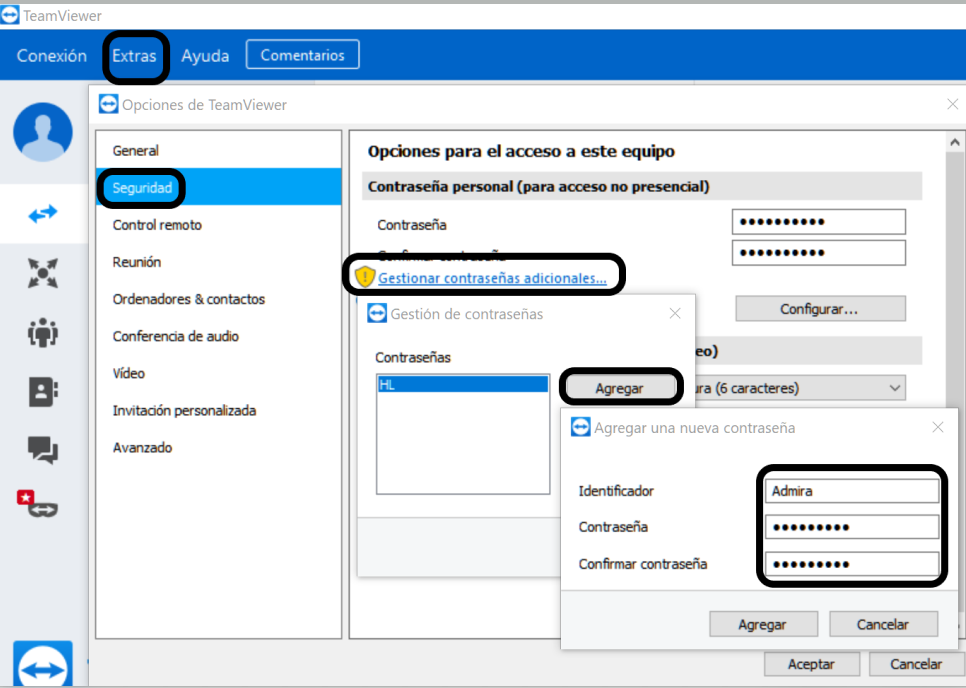Open the Chat bubbles icon
Viewport: 966px width, 688px height.
coord(43,450)
